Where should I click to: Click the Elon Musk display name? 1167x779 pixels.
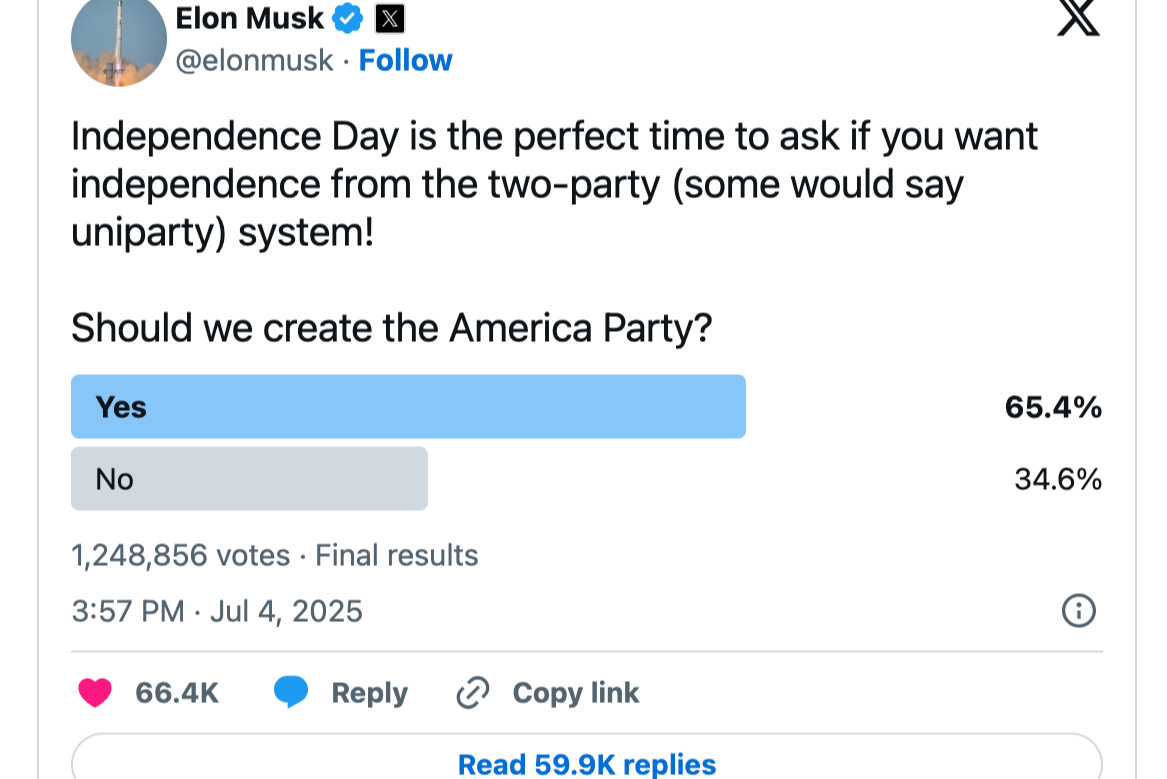click(x=249, y=18)
